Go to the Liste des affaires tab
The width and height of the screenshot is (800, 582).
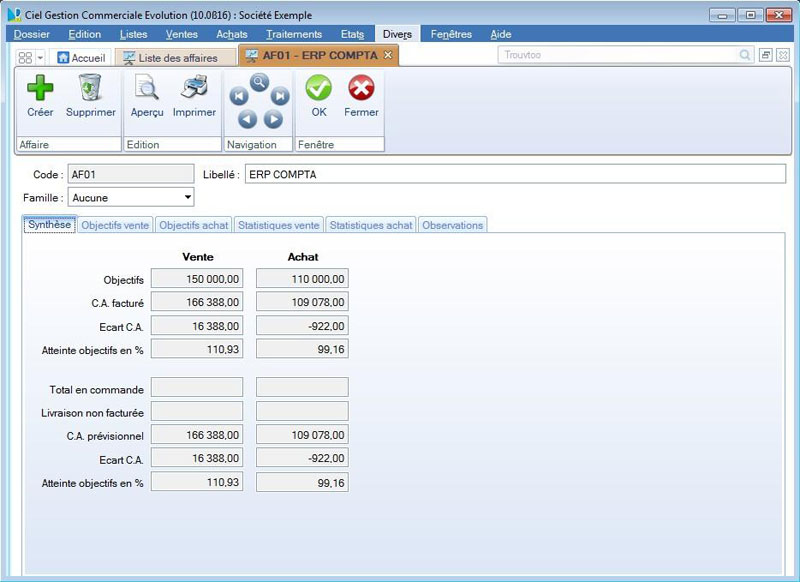pyautogui.click(x=170, y=58)
